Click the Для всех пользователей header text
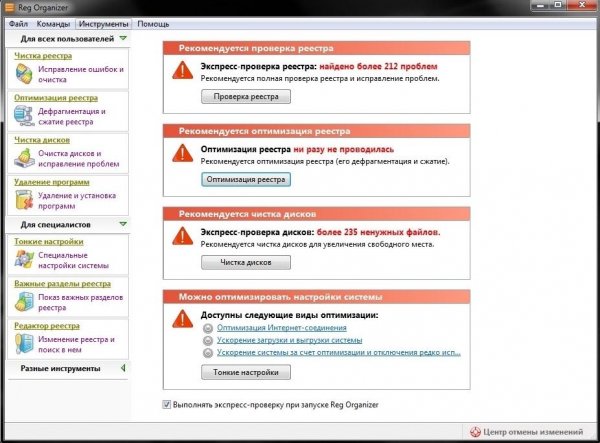The image size is (600, 443). pos(67,39)
